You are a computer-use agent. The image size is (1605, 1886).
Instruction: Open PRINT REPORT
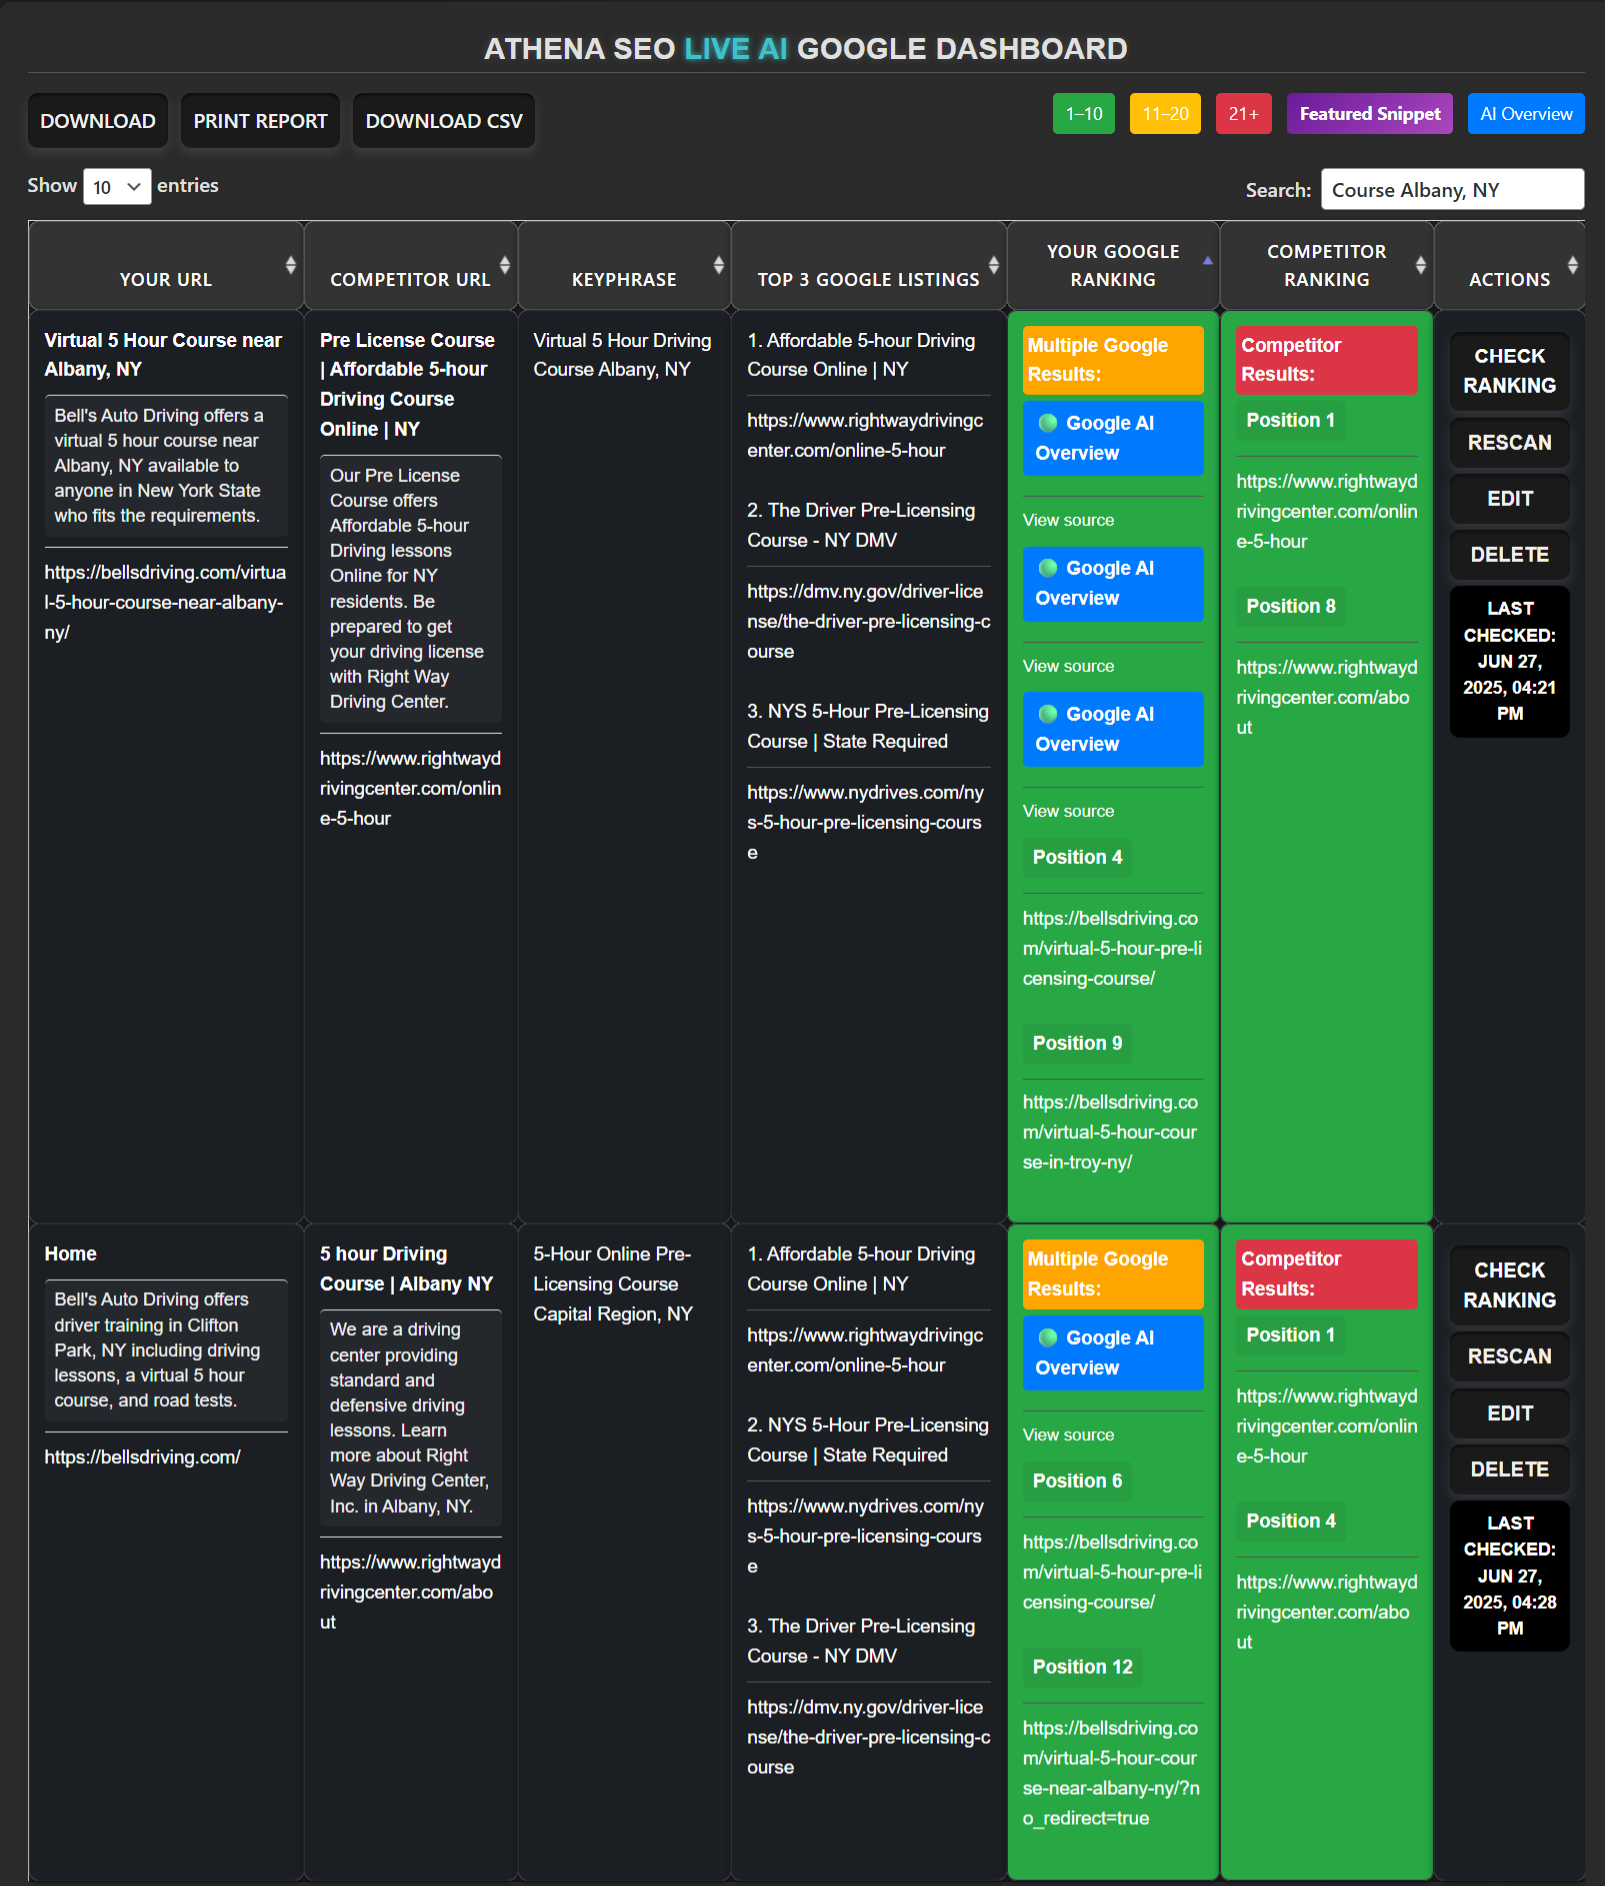[260, 121]
